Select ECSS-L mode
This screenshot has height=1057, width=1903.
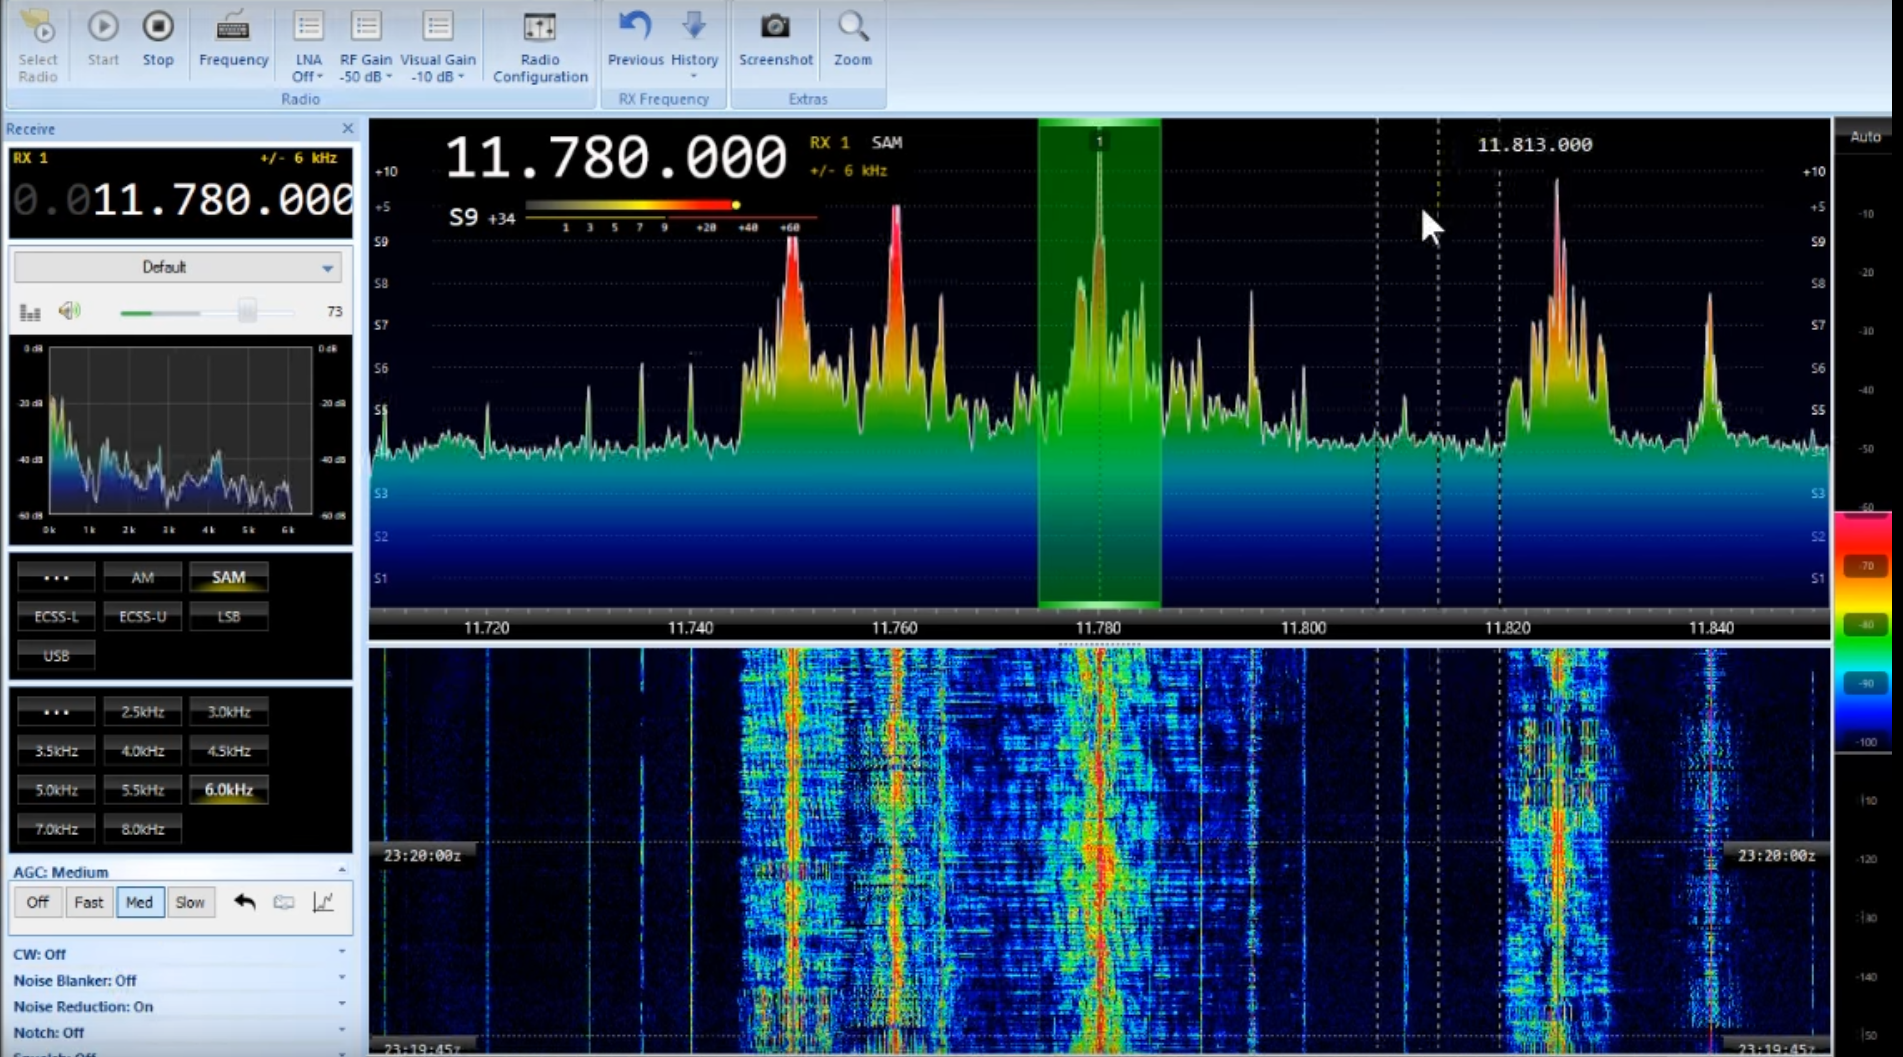(56, 616)
